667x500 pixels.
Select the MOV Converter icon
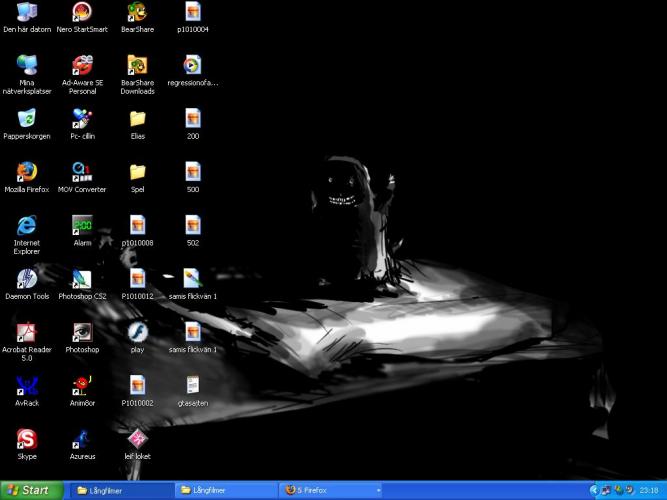[82, 171]
